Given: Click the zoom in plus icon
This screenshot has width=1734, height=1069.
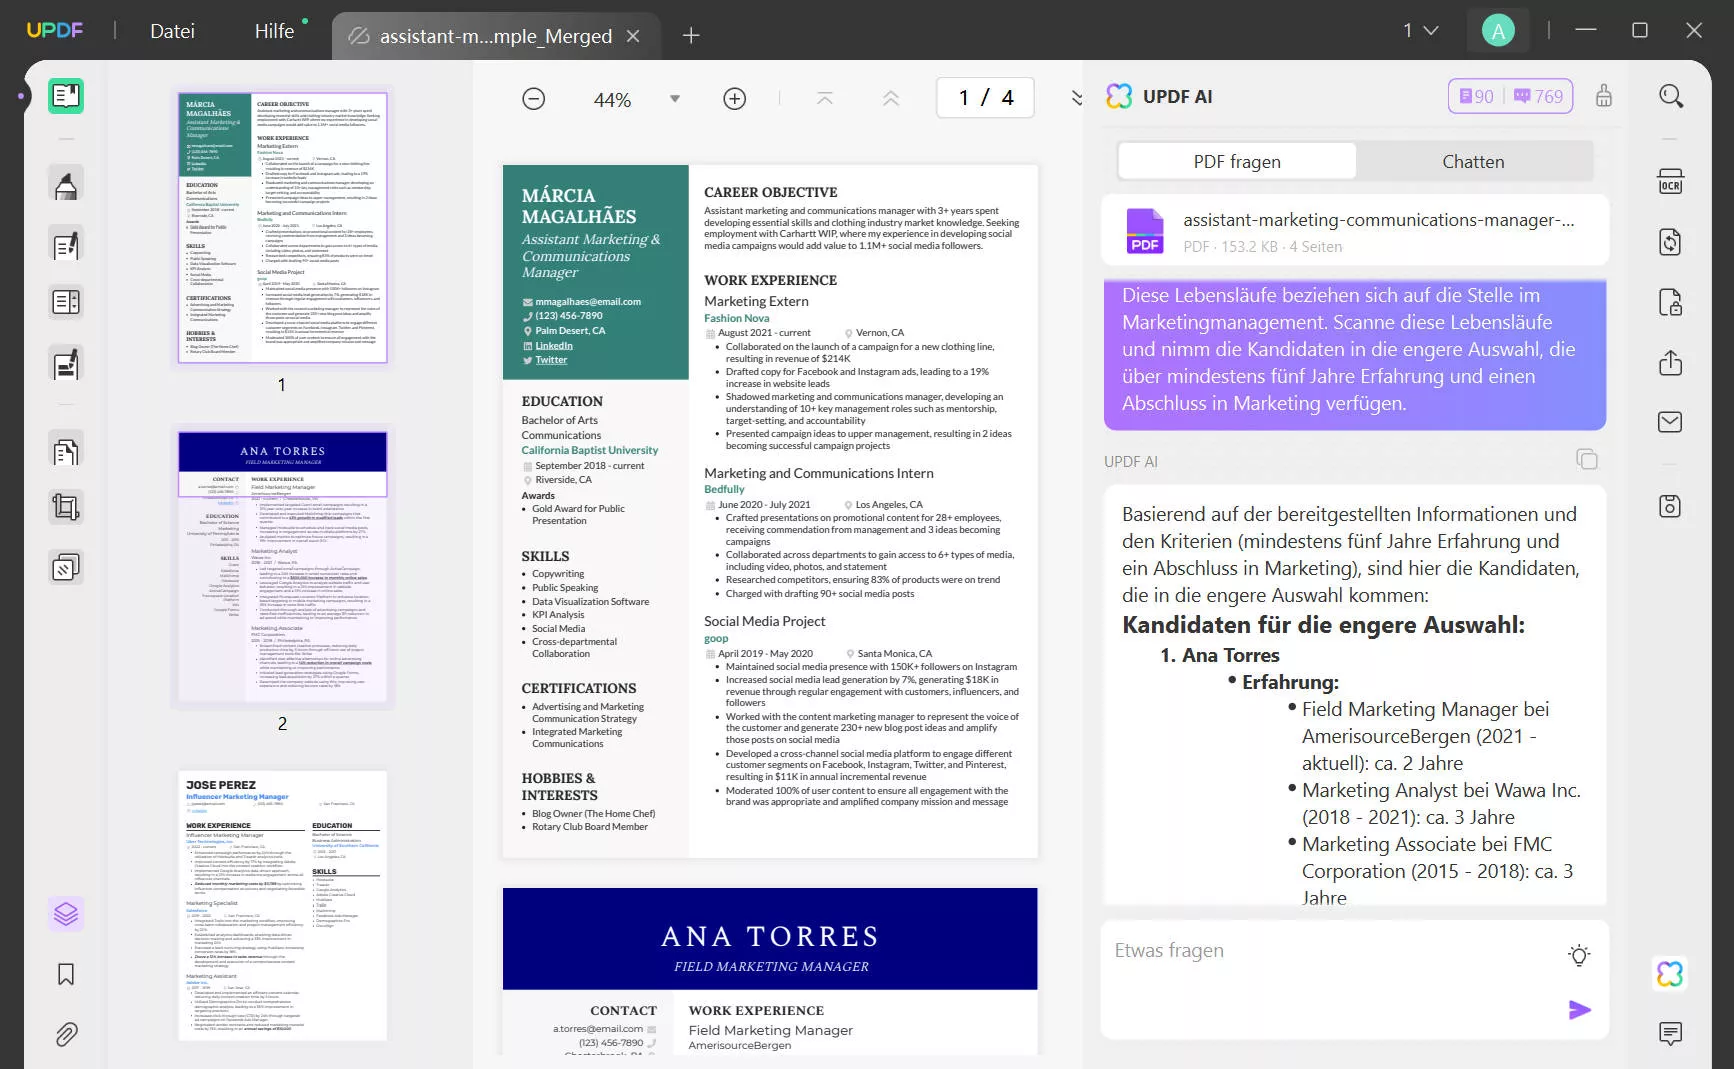Looking at the screenshot, I should tap(735, 99).
